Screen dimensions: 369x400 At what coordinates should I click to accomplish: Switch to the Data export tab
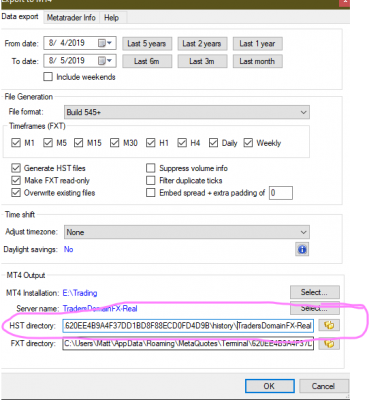[20, 17]
